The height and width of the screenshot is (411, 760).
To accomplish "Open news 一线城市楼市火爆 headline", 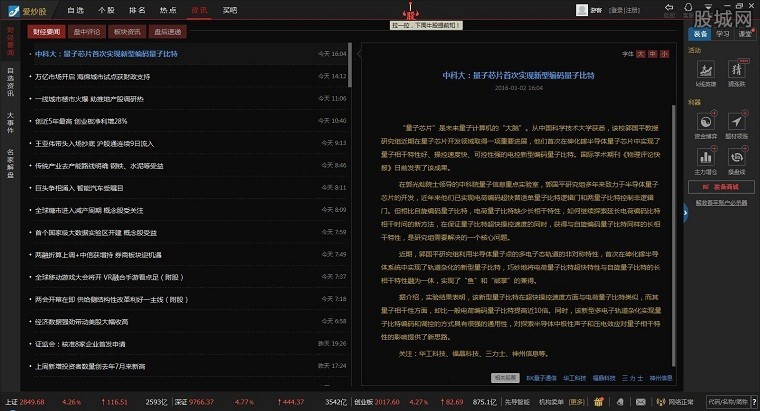I will point(89,99).
